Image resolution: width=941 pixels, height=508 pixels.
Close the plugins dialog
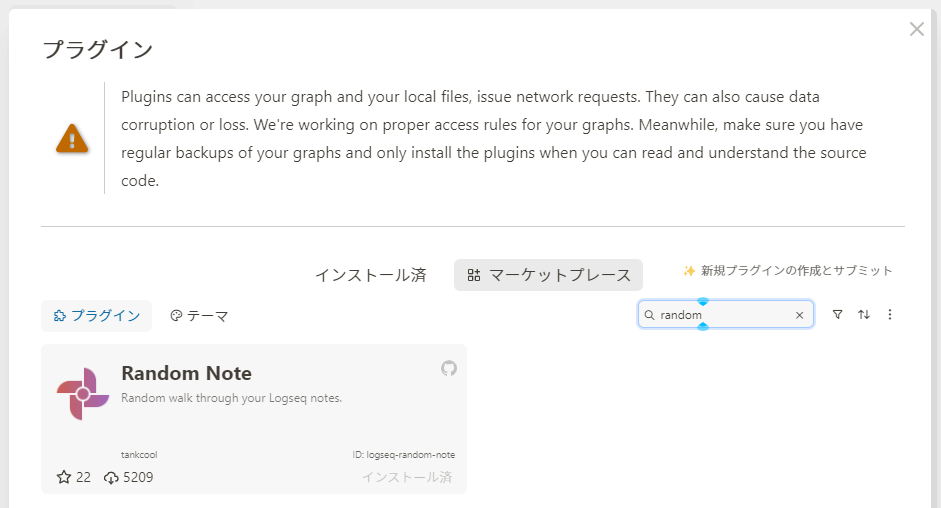coord(916,29)
